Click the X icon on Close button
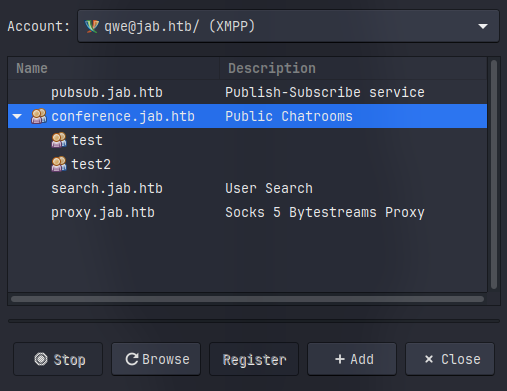This screenshot has height=391, width=507. [x=429, y=359]
